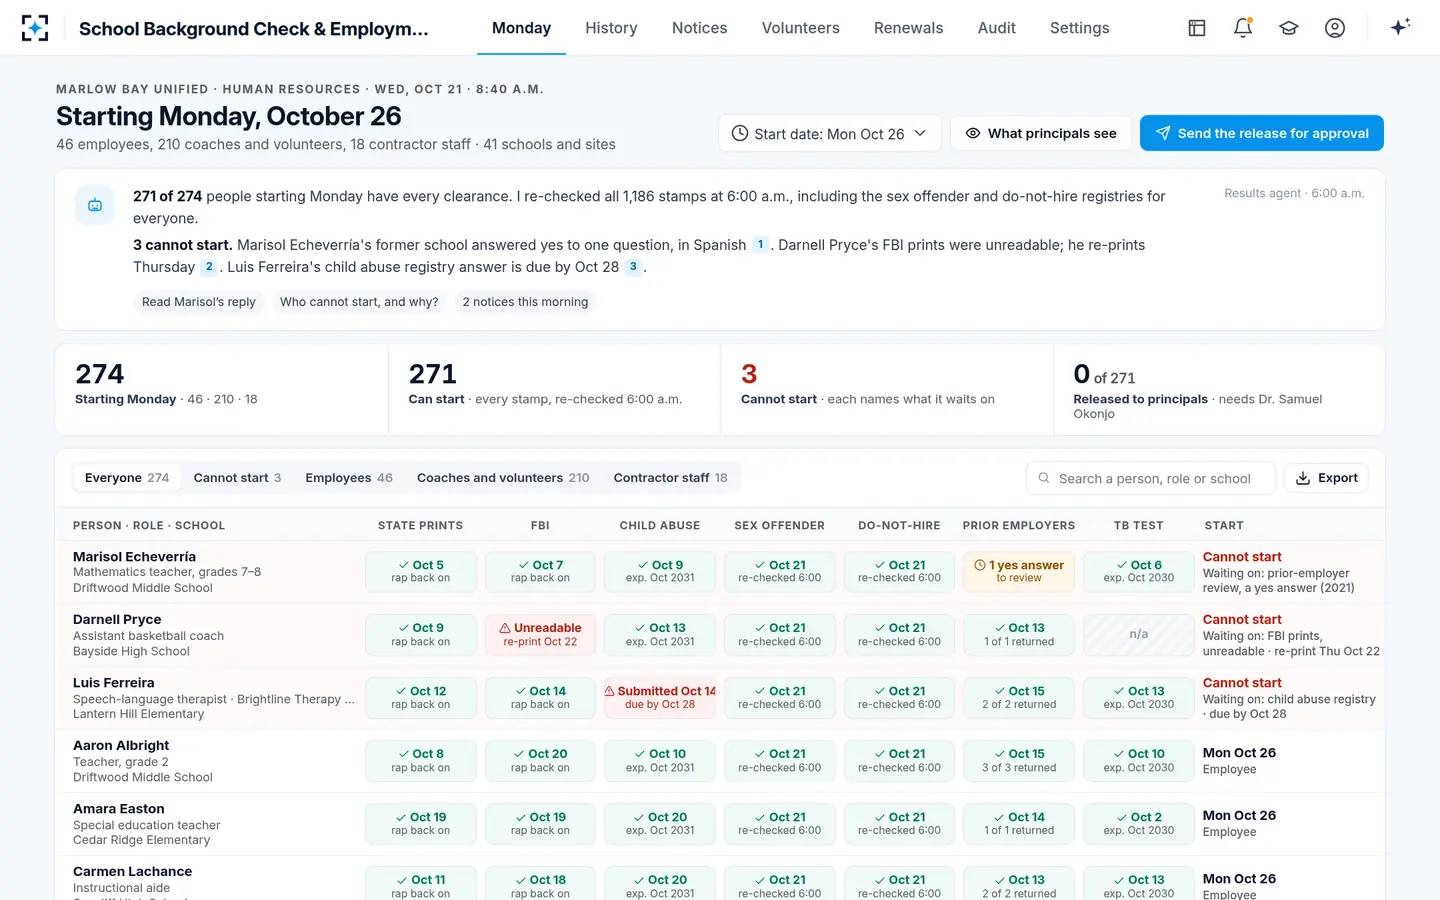The height and width of the screenshot is (900, 1440).
Task: Open 2 notices this morning chip
Action: pos(525,302)
